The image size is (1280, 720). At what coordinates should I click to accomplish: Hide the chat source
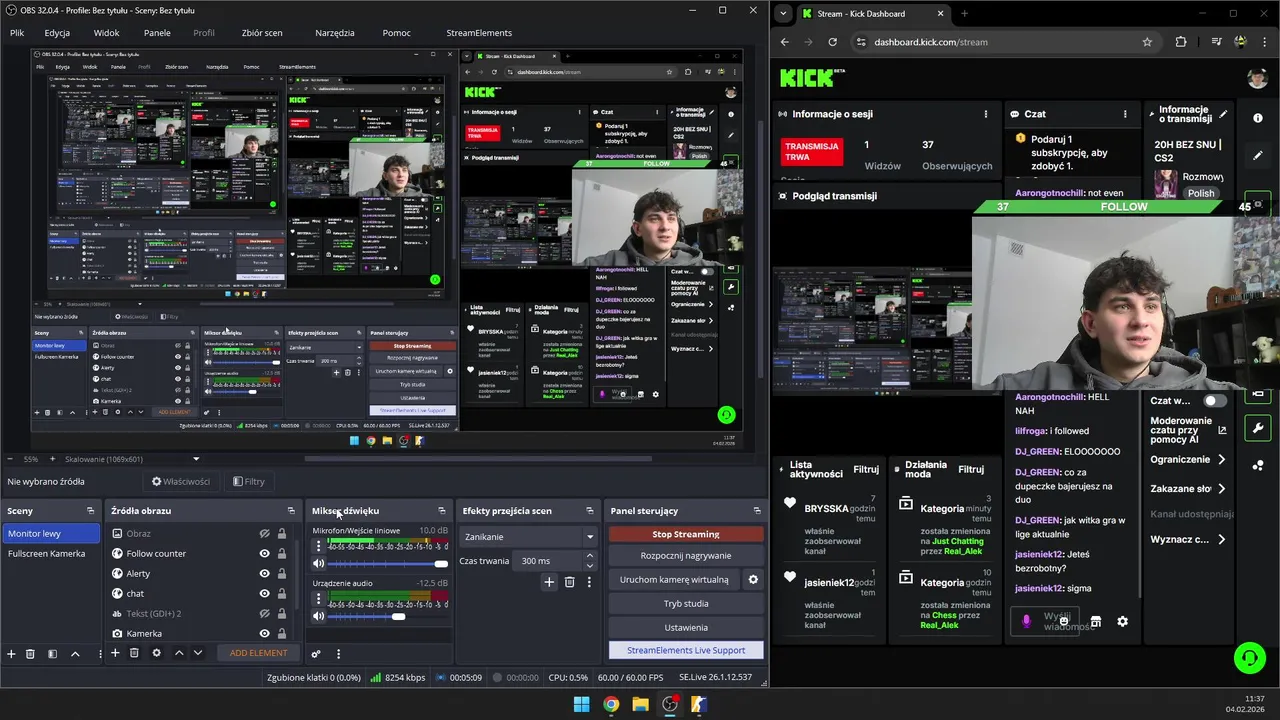tap(265, 594)
